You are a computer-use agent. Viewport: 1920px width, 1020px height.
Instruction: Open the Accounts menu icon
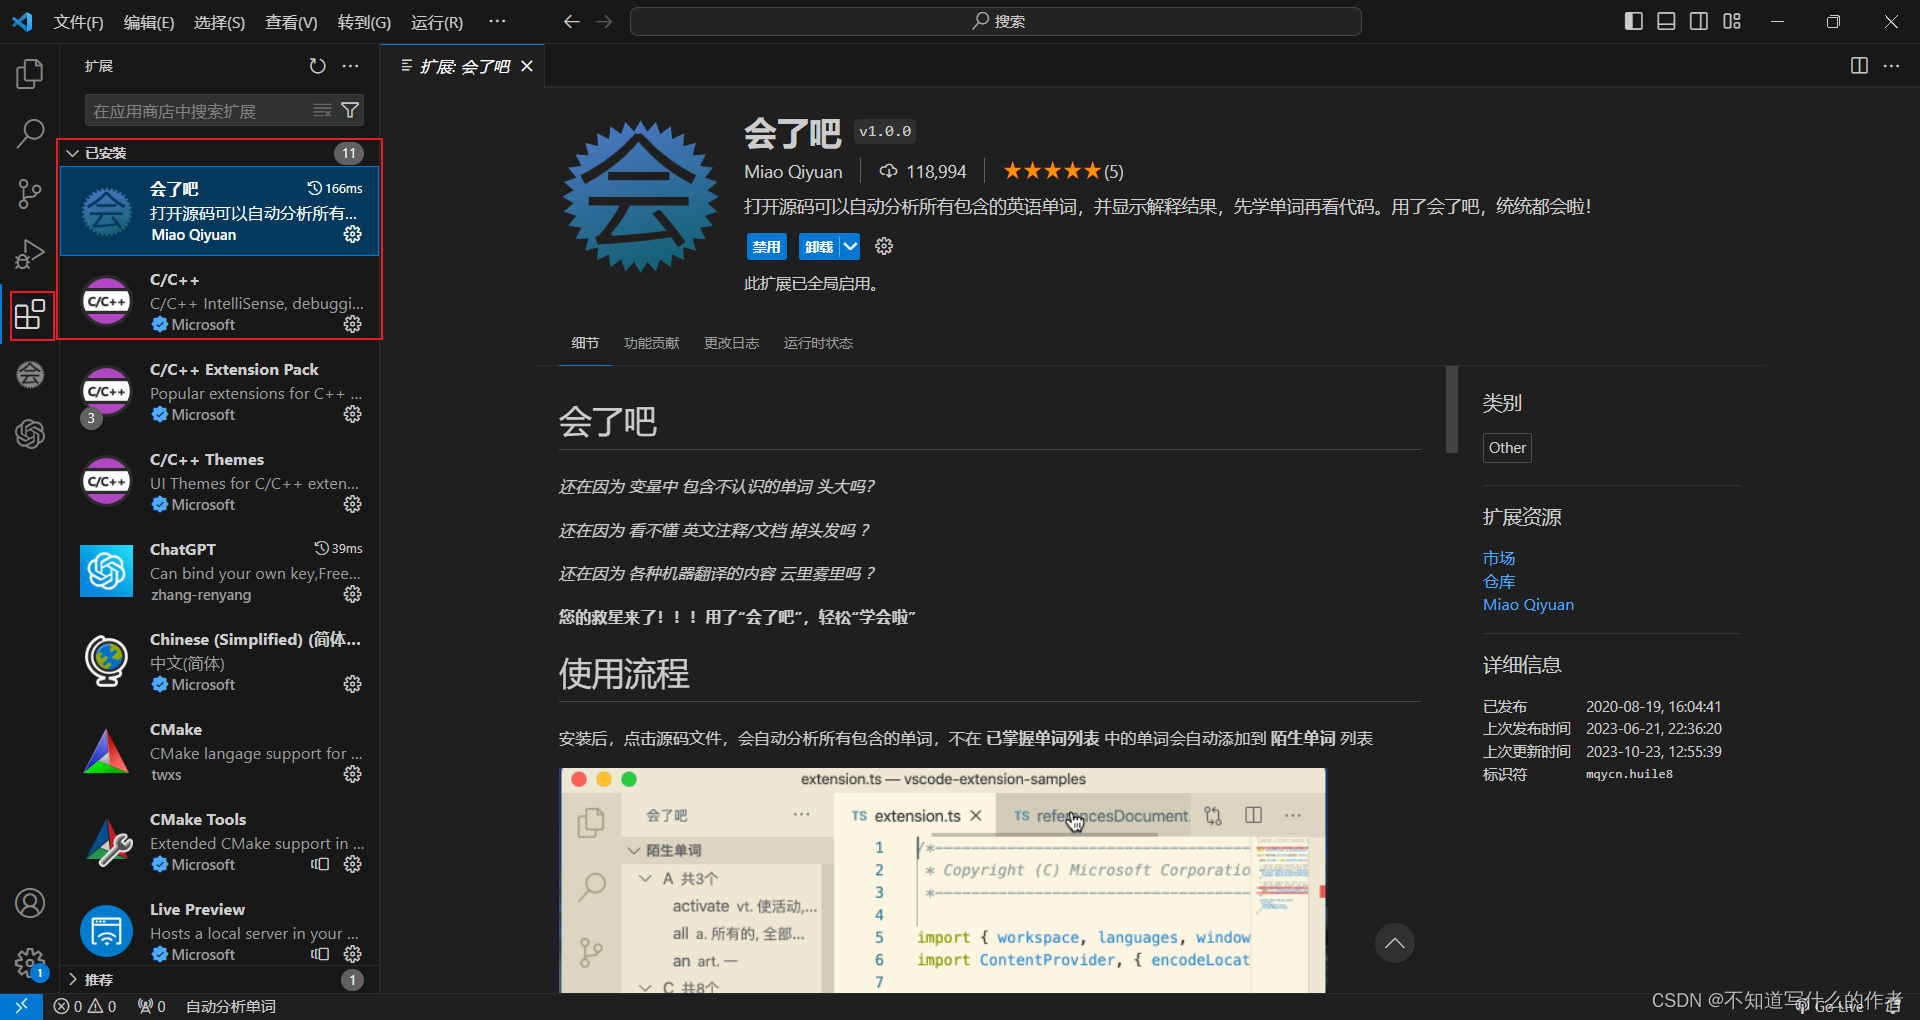[x=30, y=903]
